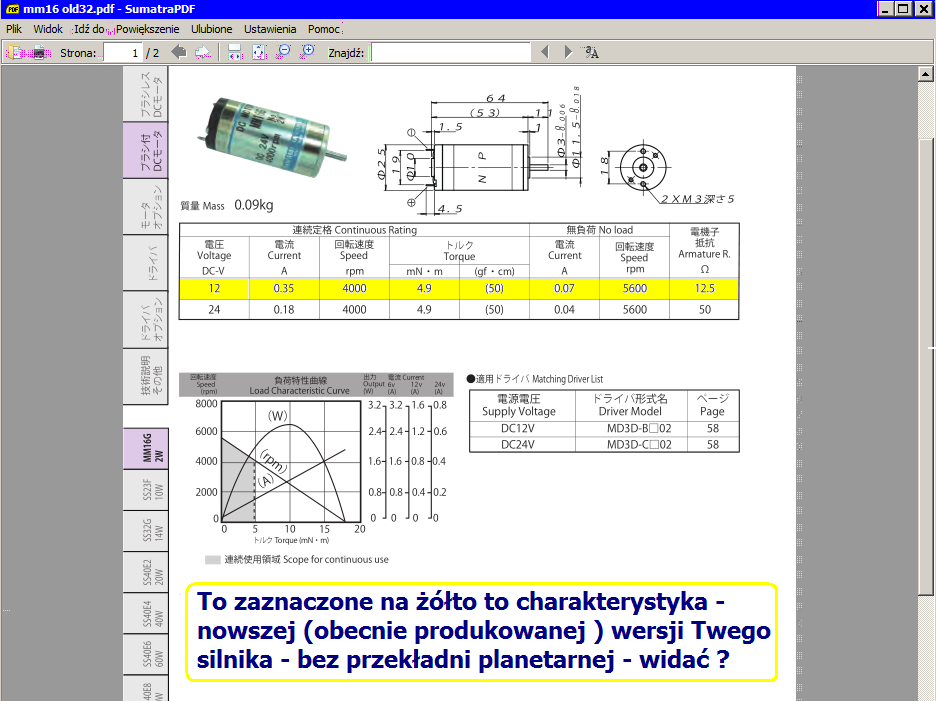Click the motor product photo
Screen dimensions: 936x701
(x=272, y=137)
